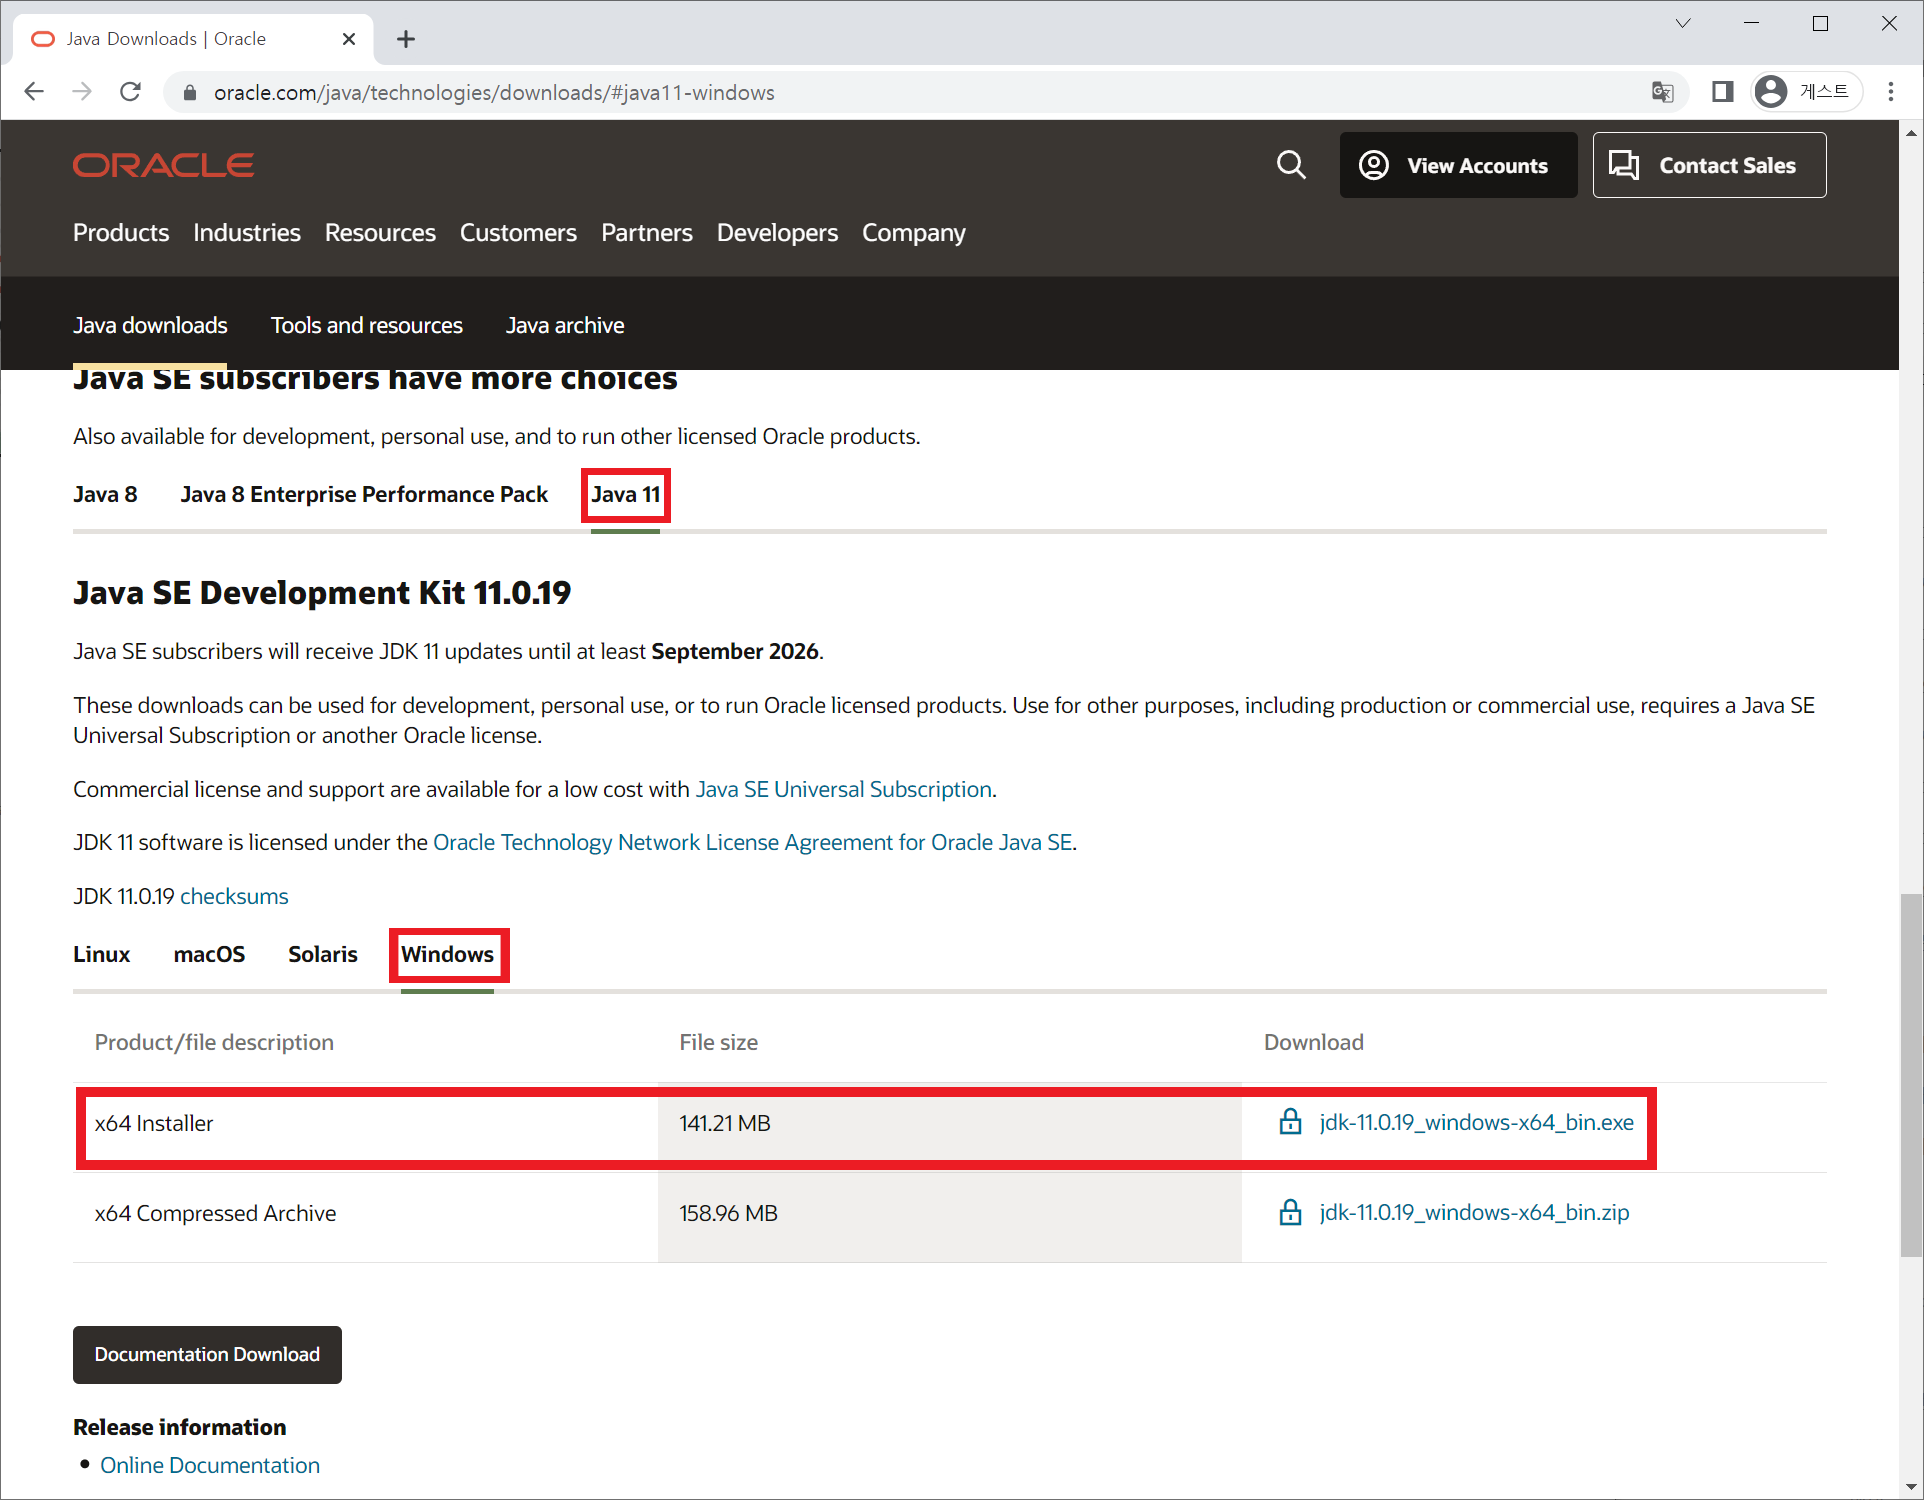Open the browser side panel icon
1924x1500 pixels.
1722,92
